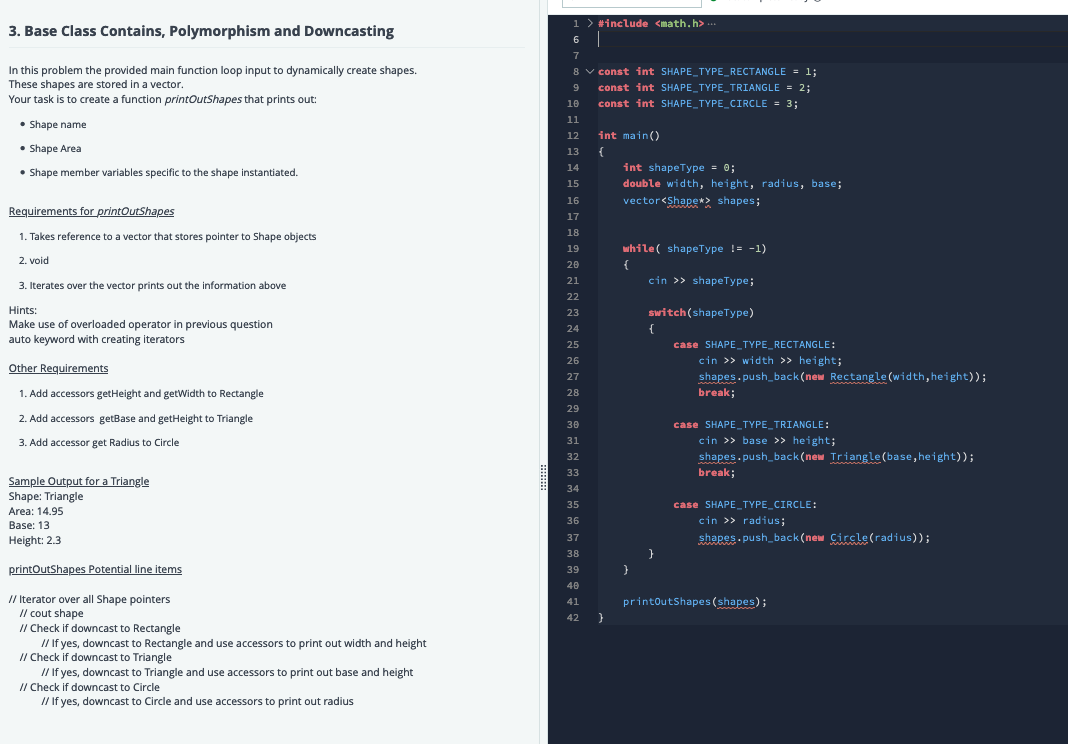Click 'cin >> radius;' line
The height and width of the screenshot is (744, 1068).
pos(742,521)
